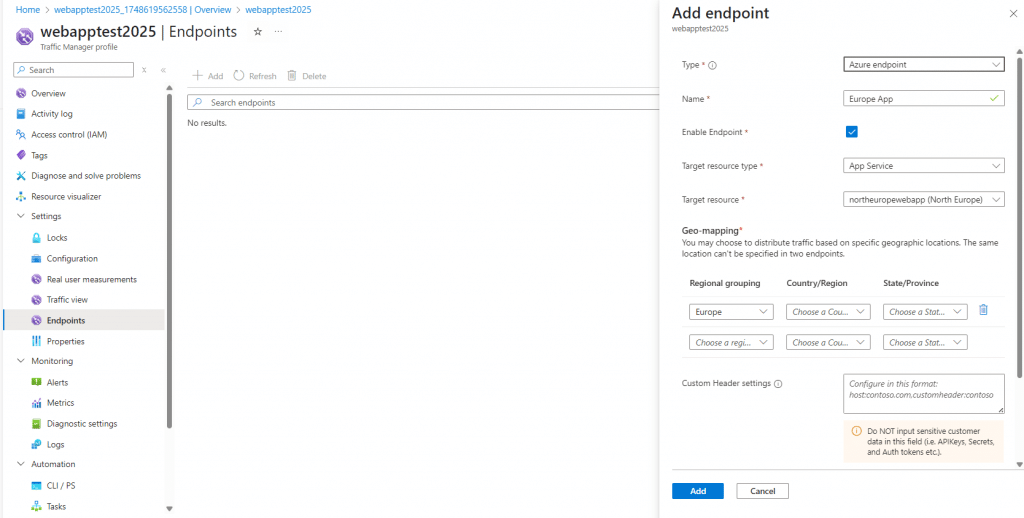Click the info icon next to Type label

(713, 65)
